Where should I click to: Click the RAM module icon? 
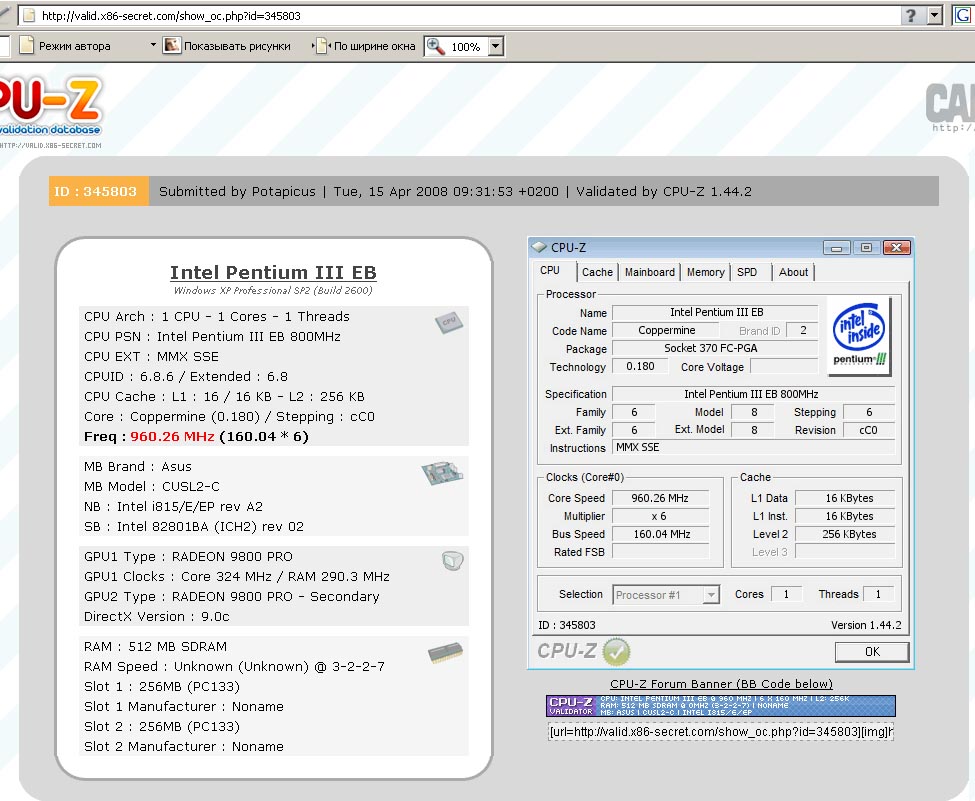[445, 652]
